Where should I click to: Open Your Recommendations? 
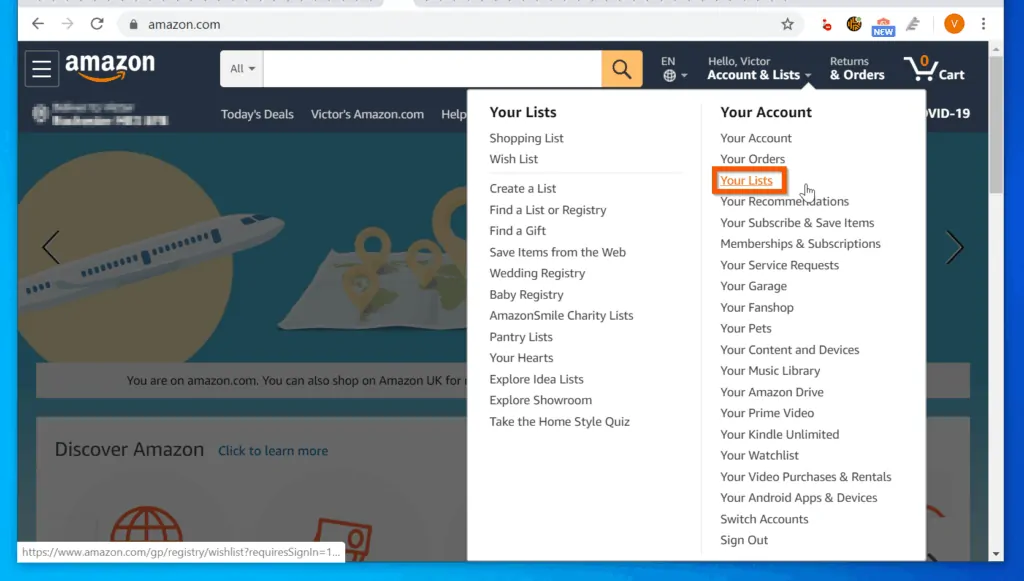784,202
